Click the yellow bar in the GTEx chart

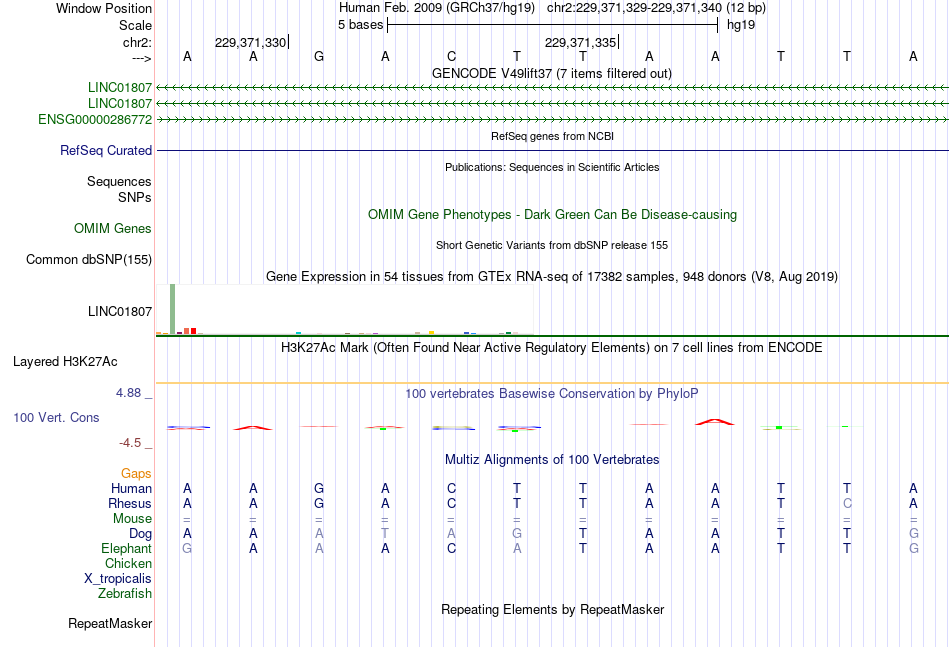pos(431,333)
